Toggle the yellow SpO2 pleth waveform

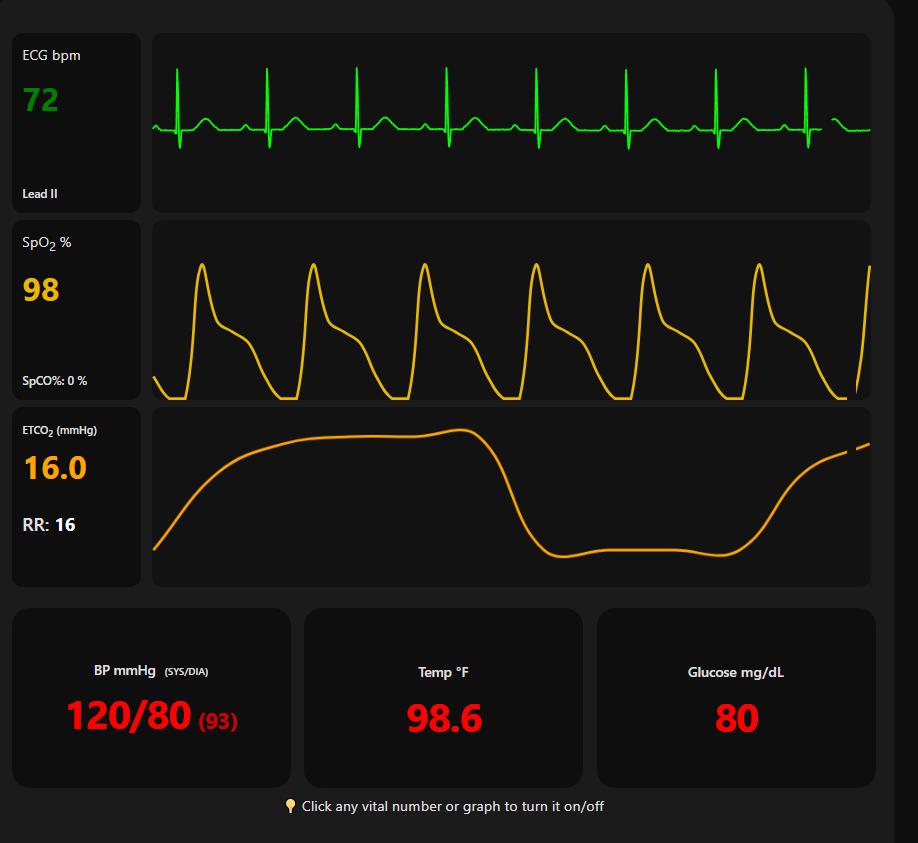[x=511, y=310]
